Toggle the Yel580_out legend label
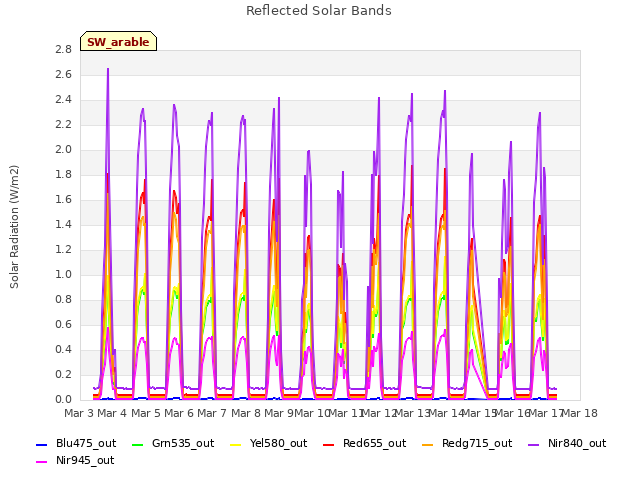This screenshot has height=480, width=640. coord(278,444)
